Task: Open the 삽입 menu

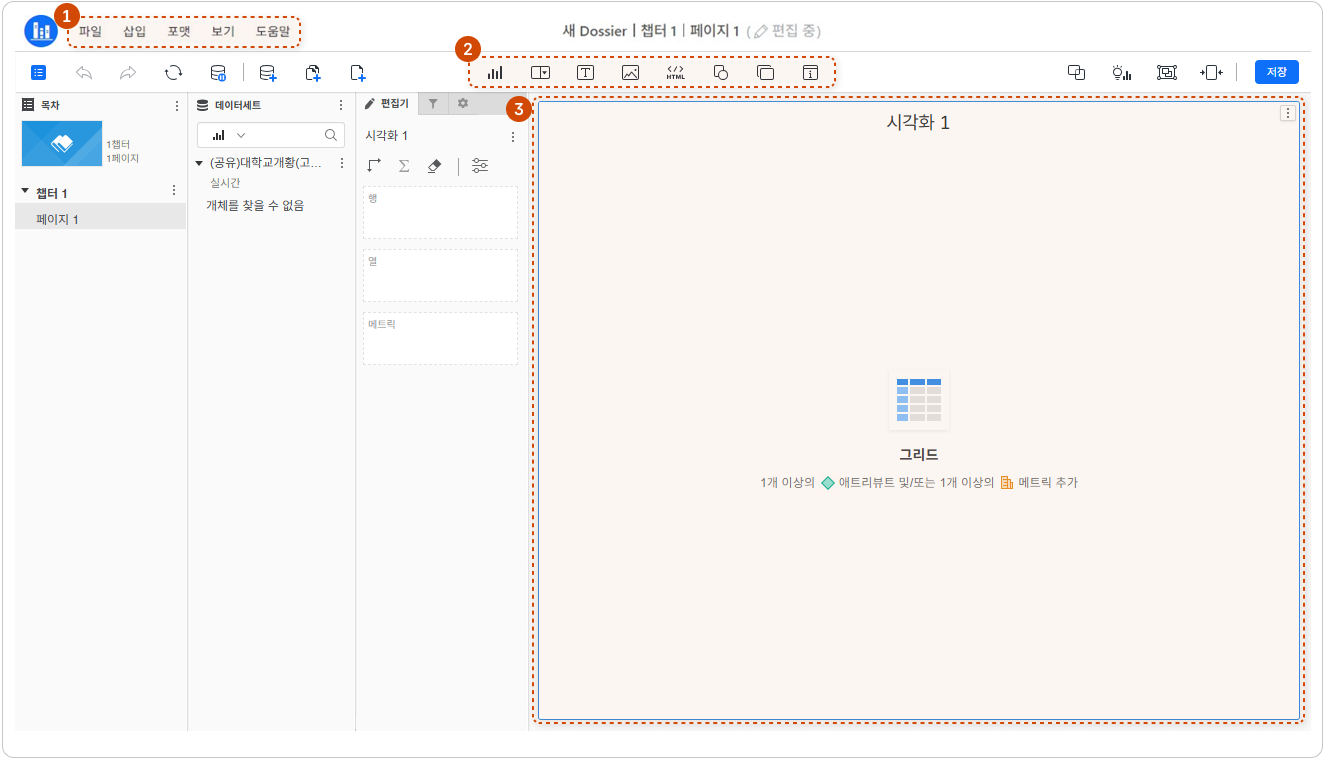Action: click(134, 31)
